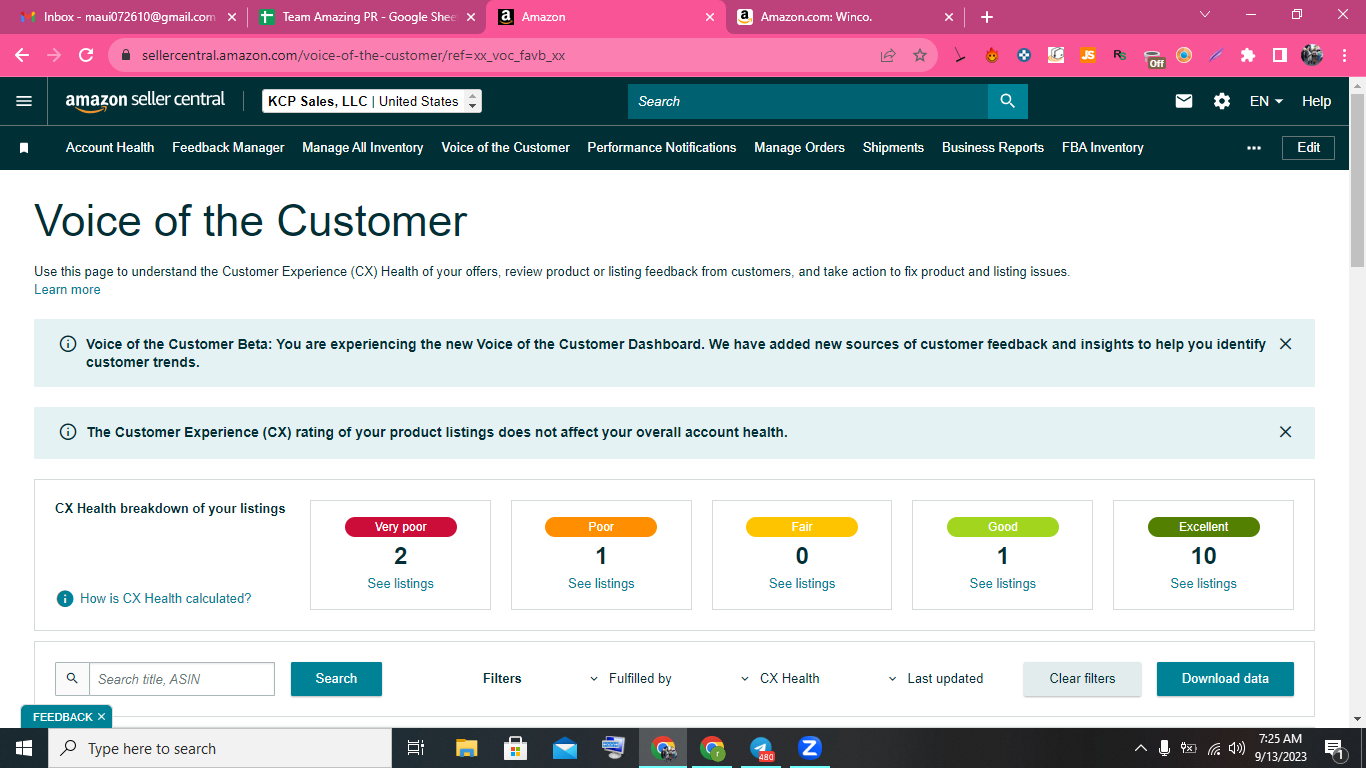Show hidden system tray icons
This screenshot has width=1366, height=768.
[1141, 748]
